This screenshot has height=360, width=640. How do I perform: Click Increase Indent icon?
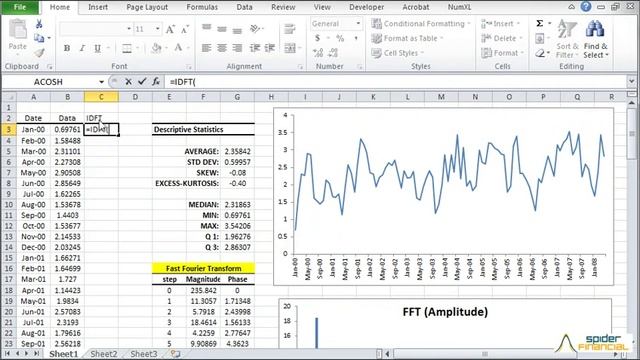(x=270, y=48)
